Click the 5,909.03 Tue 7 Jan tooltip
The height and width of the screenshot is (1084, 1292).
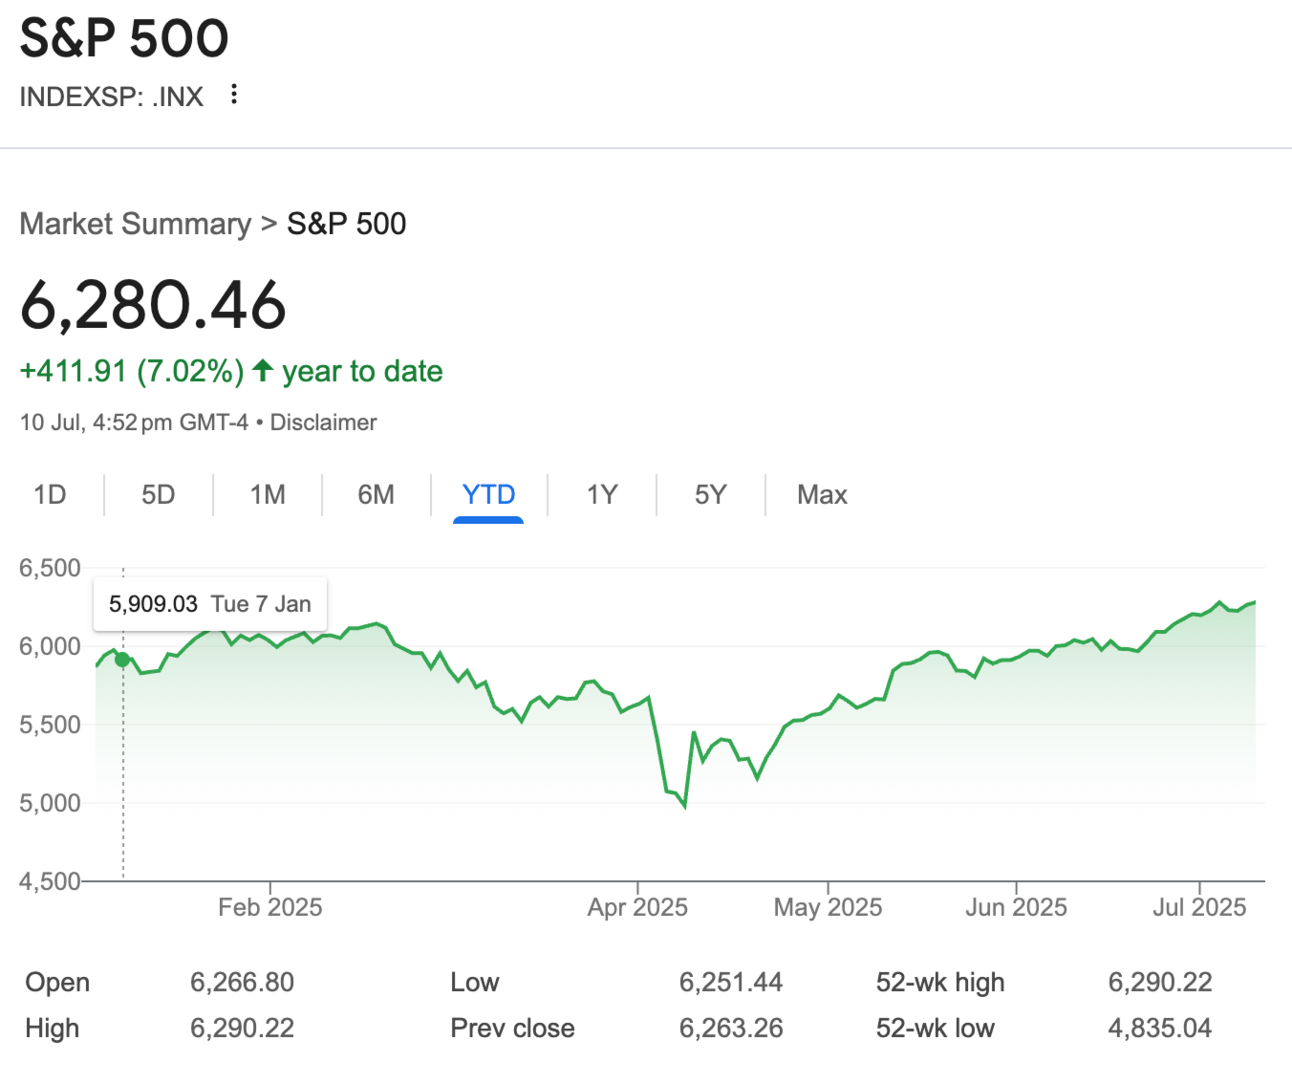pyautogui.click(x=210, y=604)
